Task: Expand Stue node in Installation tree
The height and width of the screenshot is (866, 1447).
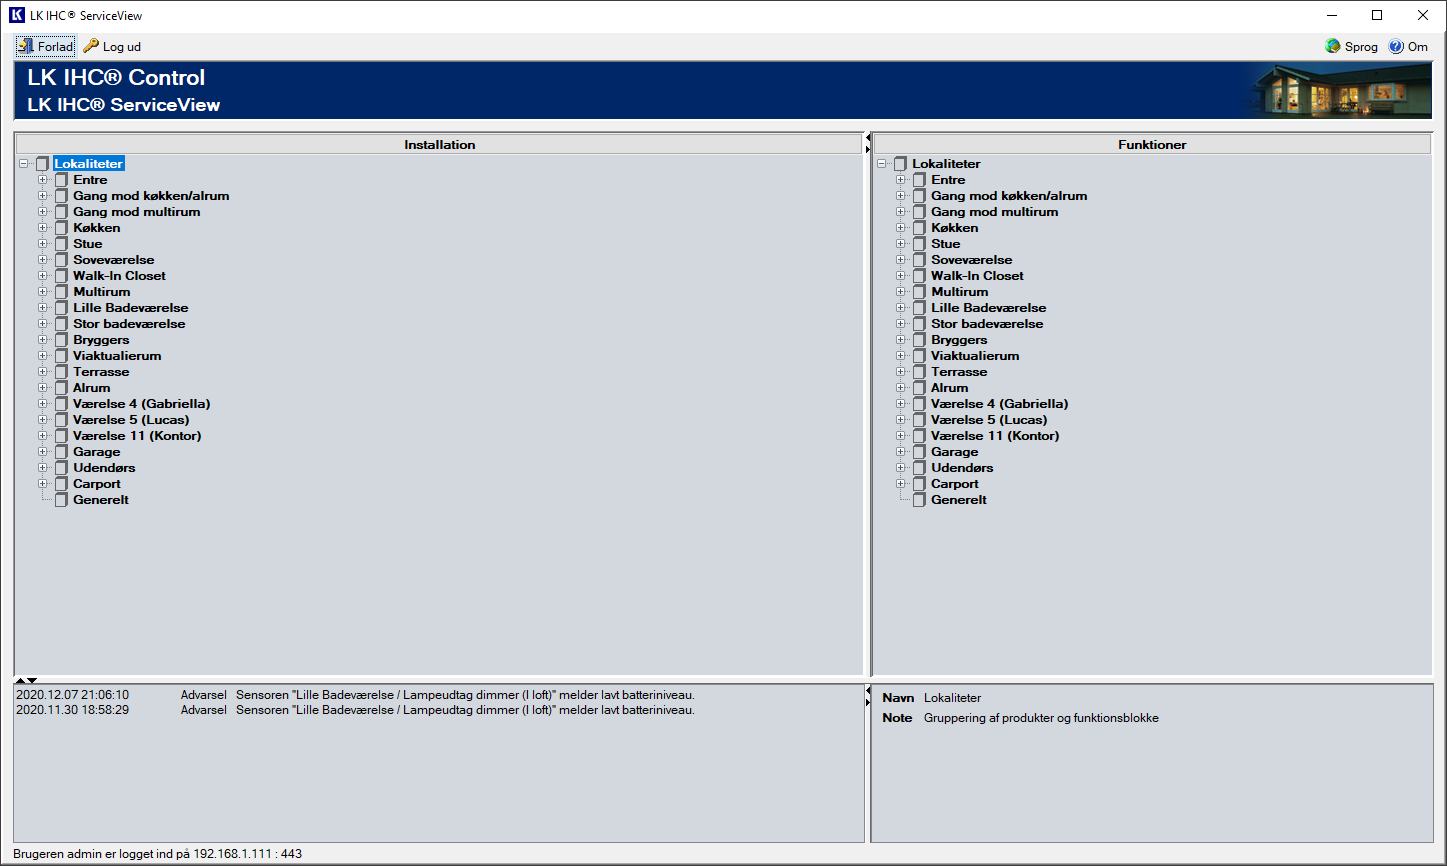Action: (x=43, y=244)
